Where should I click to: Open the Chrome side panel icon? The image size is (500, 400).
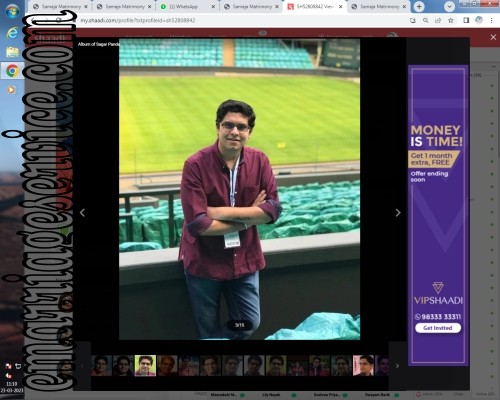[x=466, y=20]
